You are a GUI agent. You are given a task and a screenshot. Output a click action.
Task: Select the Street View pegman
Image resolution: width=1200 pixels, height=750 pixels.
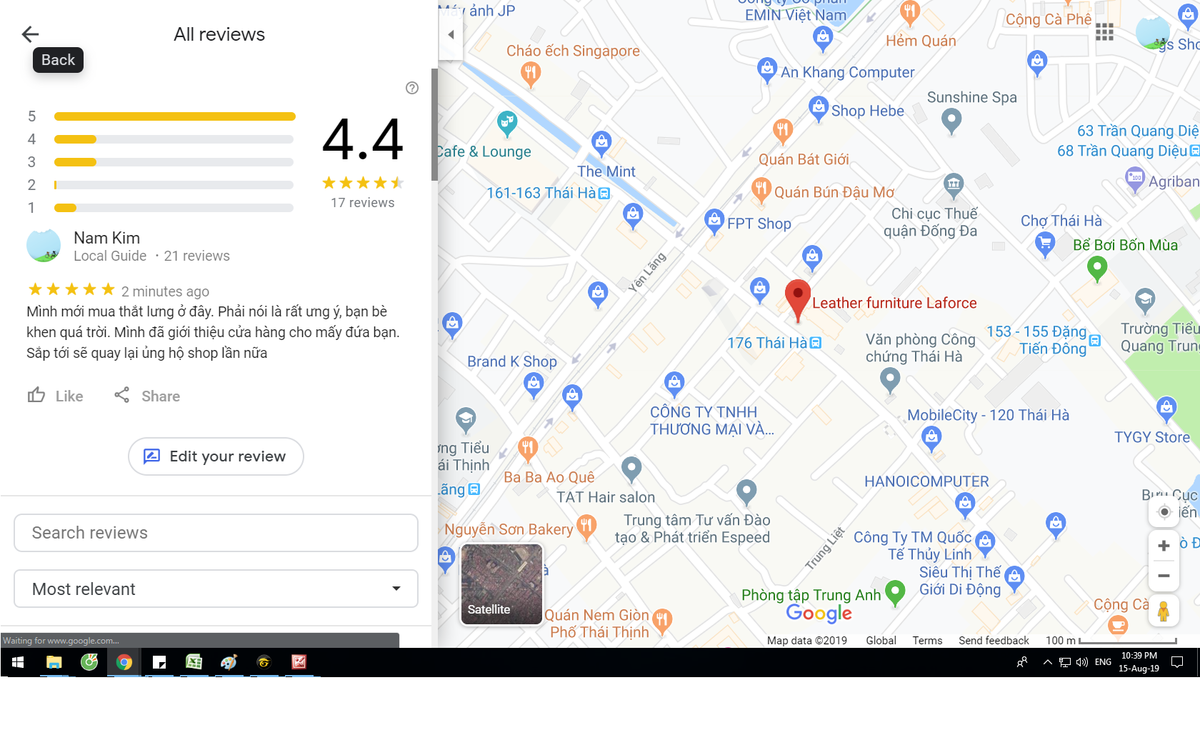(1163, 611)
